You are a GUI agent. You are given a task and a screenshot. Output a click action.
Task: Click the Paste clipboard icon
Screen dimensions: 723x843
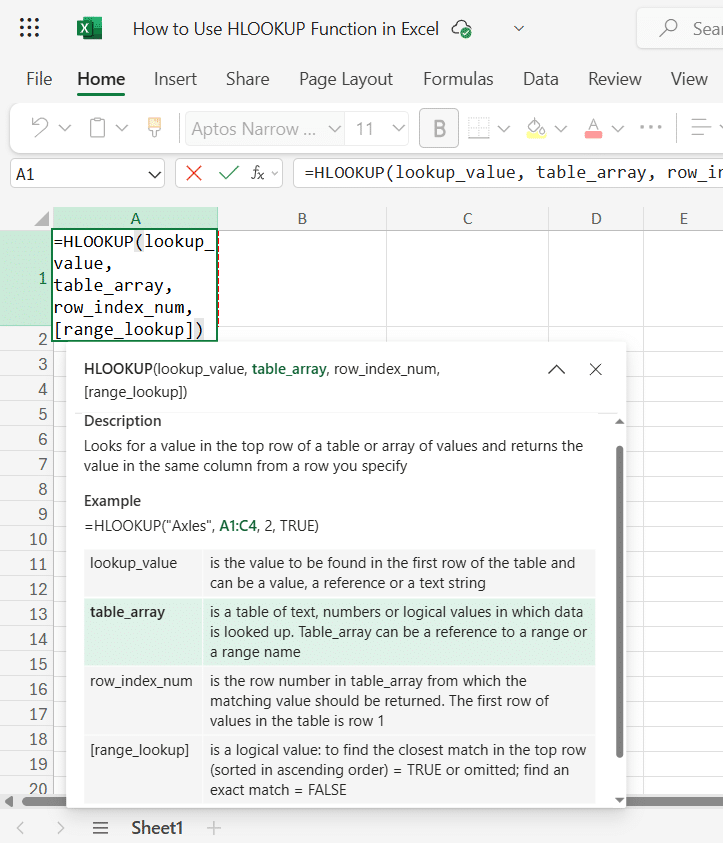click(98, 128)
